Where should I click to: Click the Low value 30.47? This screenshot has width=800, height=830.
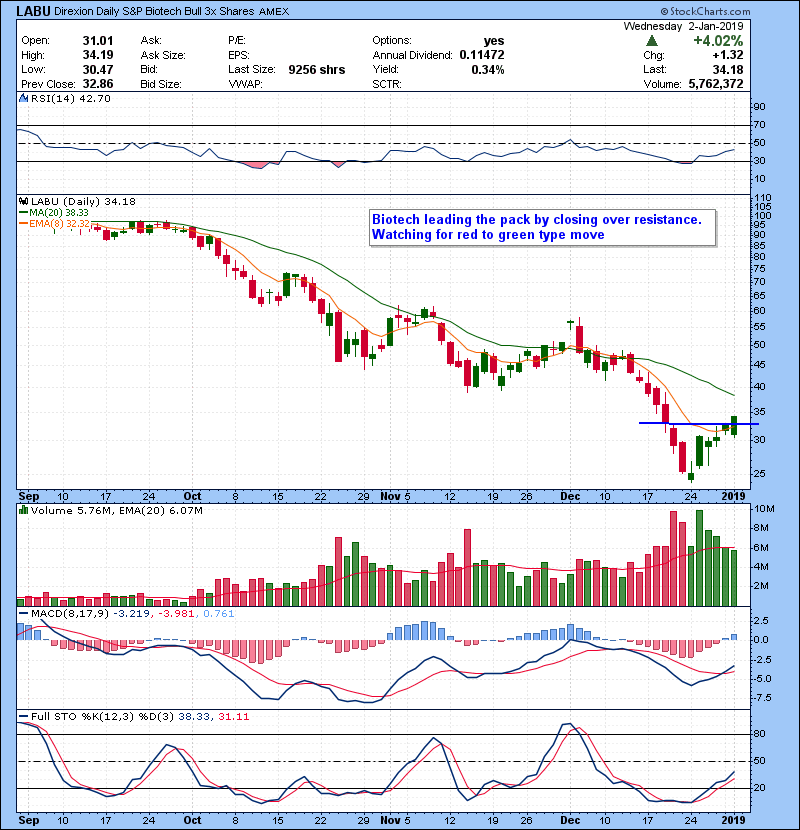98,69
